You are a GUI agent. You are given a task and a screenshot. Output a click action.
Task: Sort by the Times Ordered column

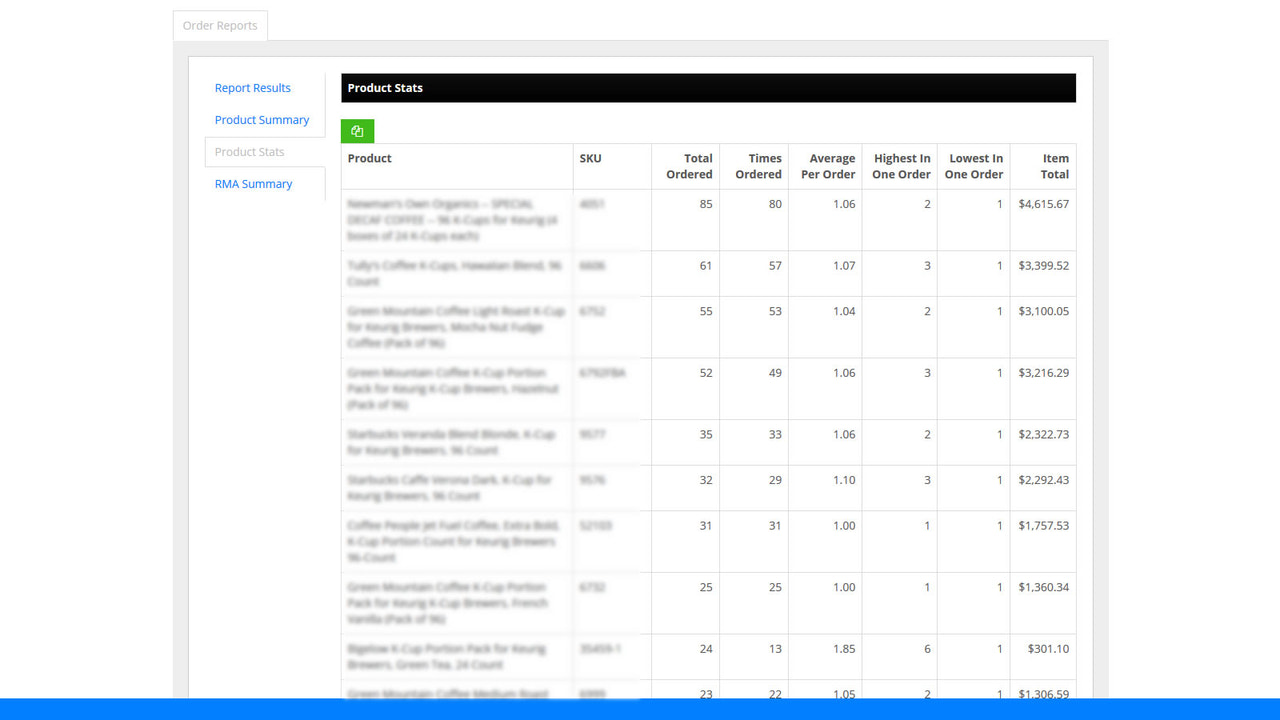tap(757, 165)
